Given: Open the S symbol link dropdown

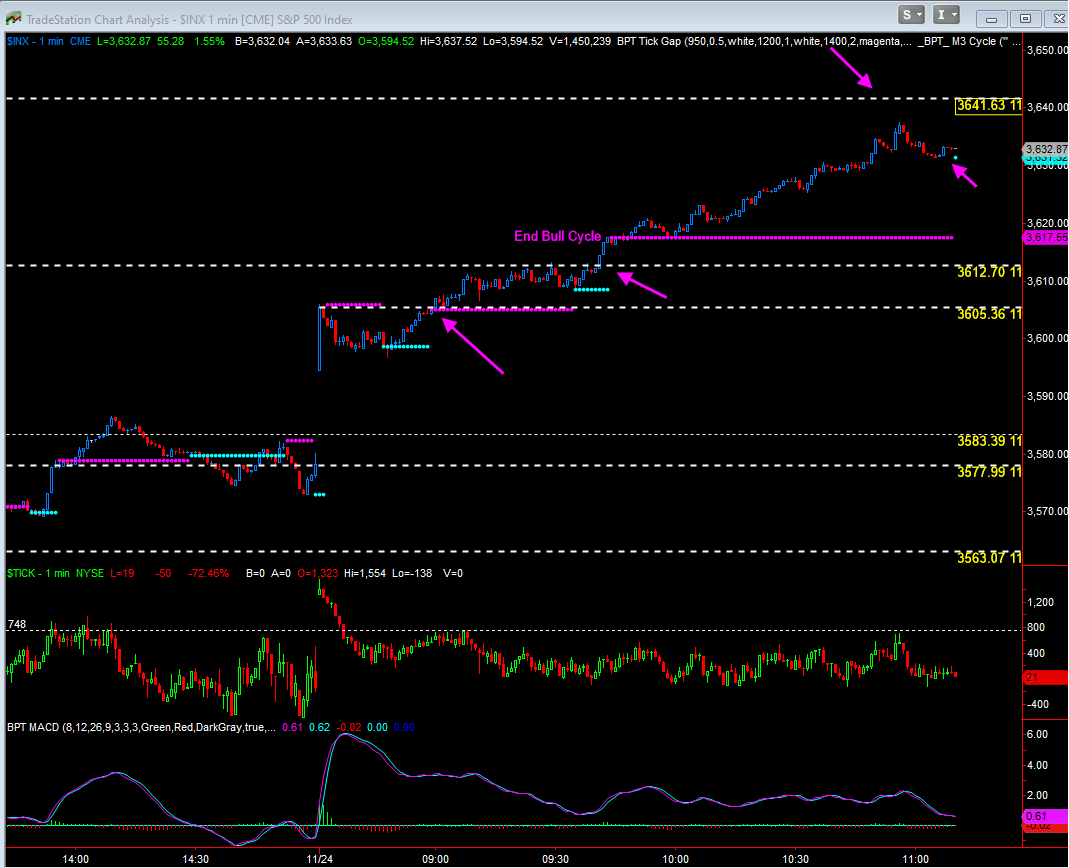Looking at the screenshot, I should (911, 15).
